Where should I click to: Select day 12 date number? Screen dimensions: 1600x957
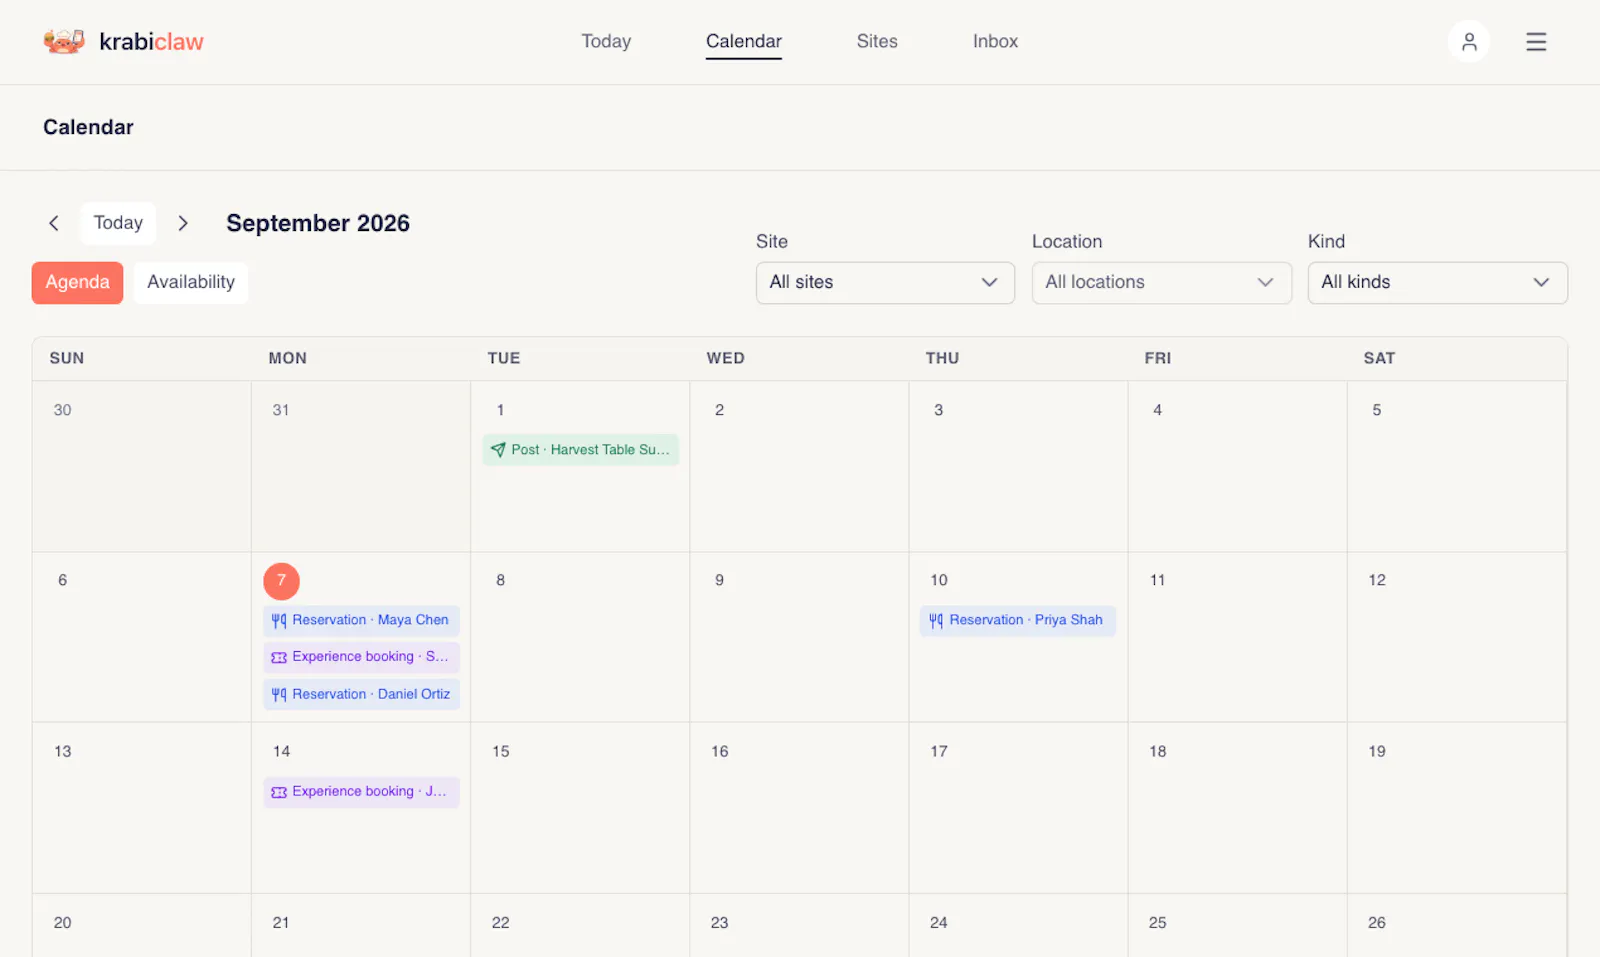coord(1377,580)
